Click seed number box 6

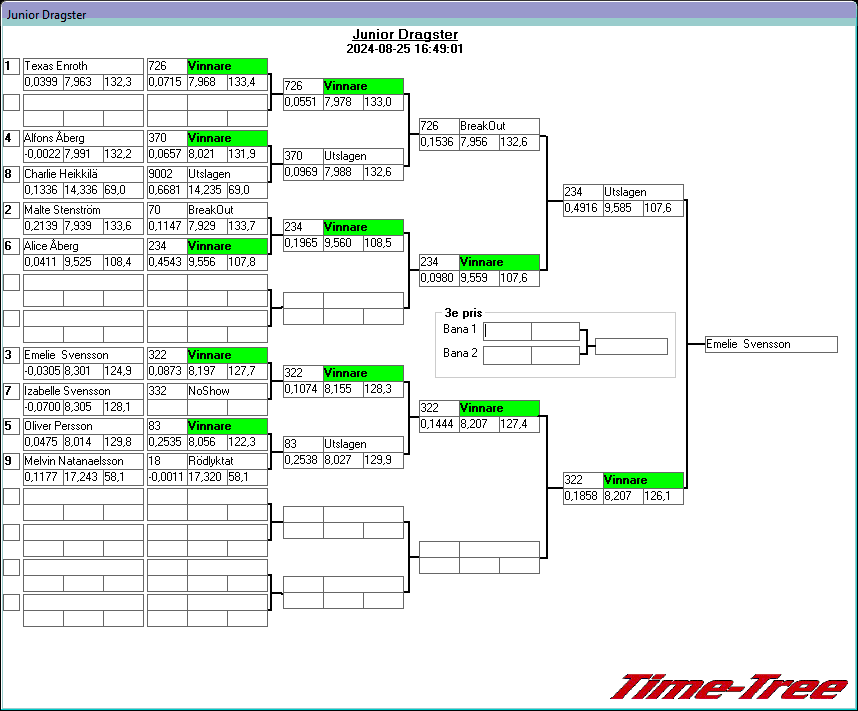click(x=11, y=247)
